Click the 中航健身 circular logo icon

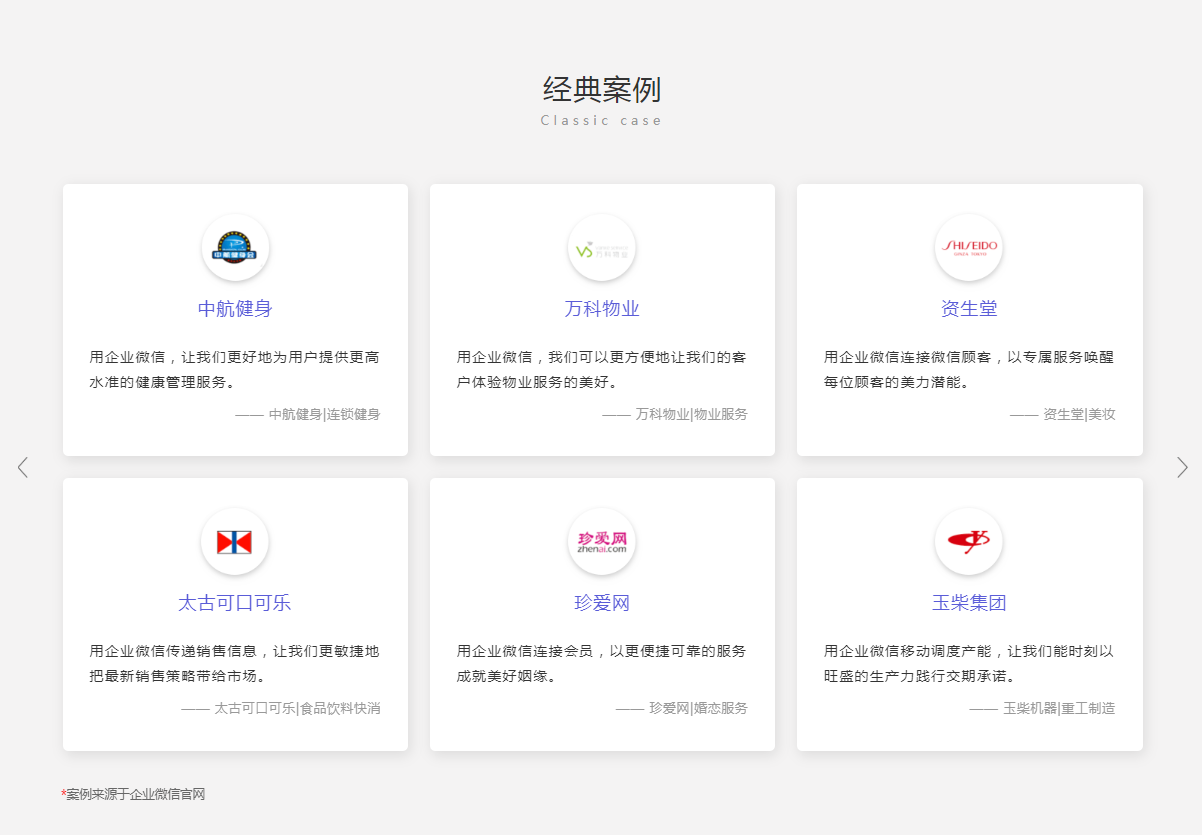235,247
